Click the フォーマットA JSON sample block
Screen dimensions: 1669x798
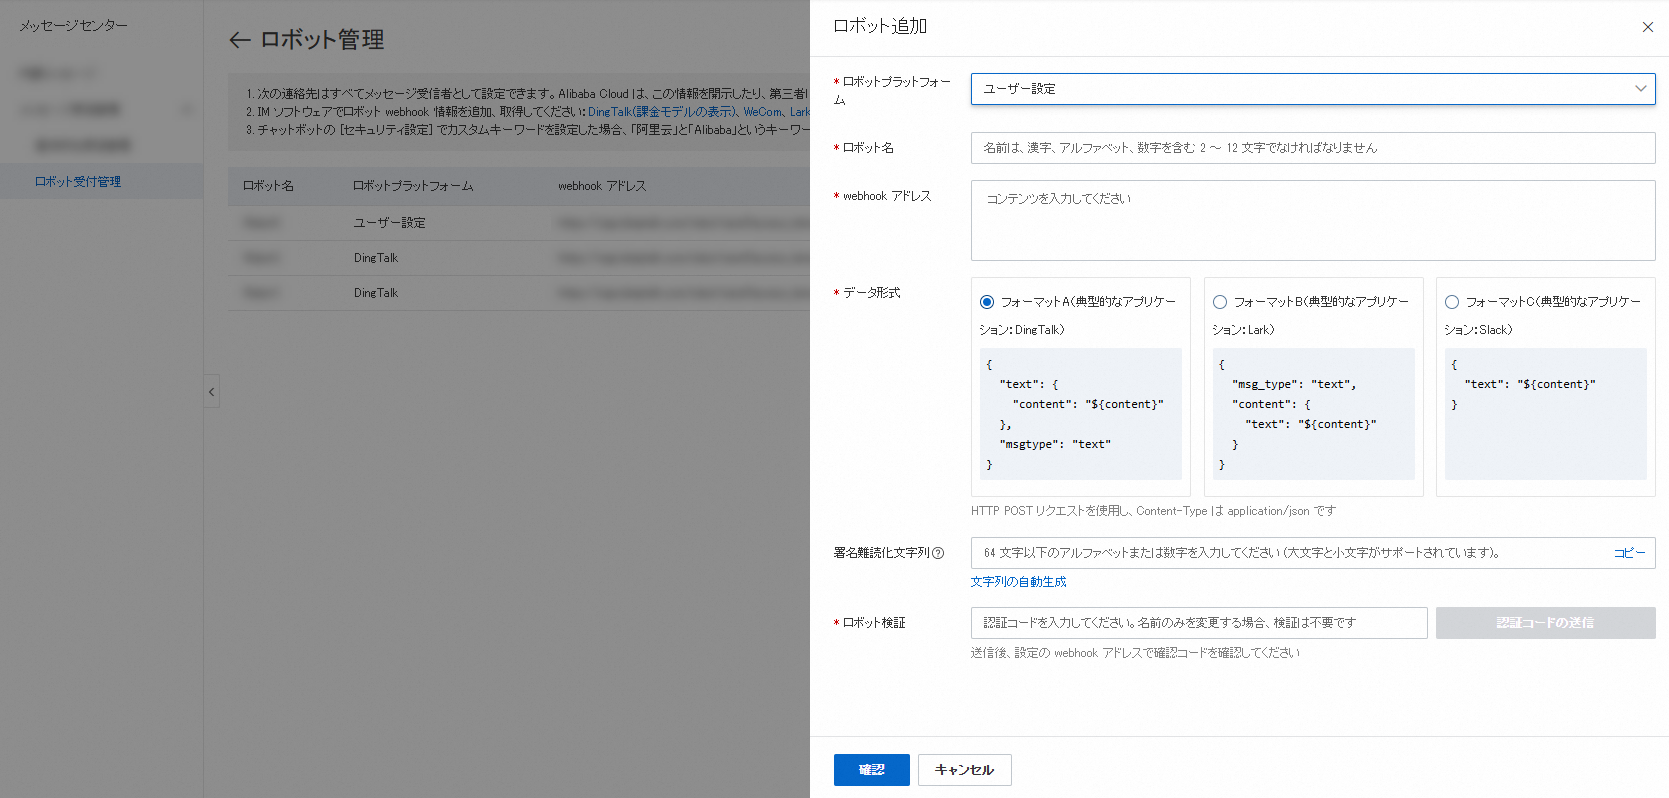(x=1081, y=414)
